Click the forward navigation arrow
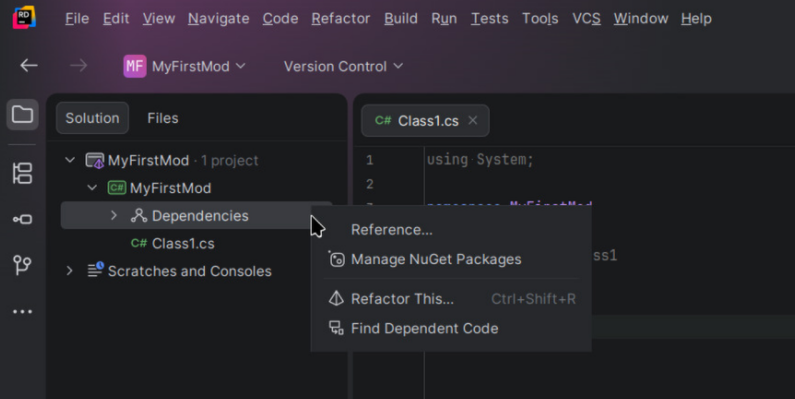This screenshot has width=795, height=399. 78,65
